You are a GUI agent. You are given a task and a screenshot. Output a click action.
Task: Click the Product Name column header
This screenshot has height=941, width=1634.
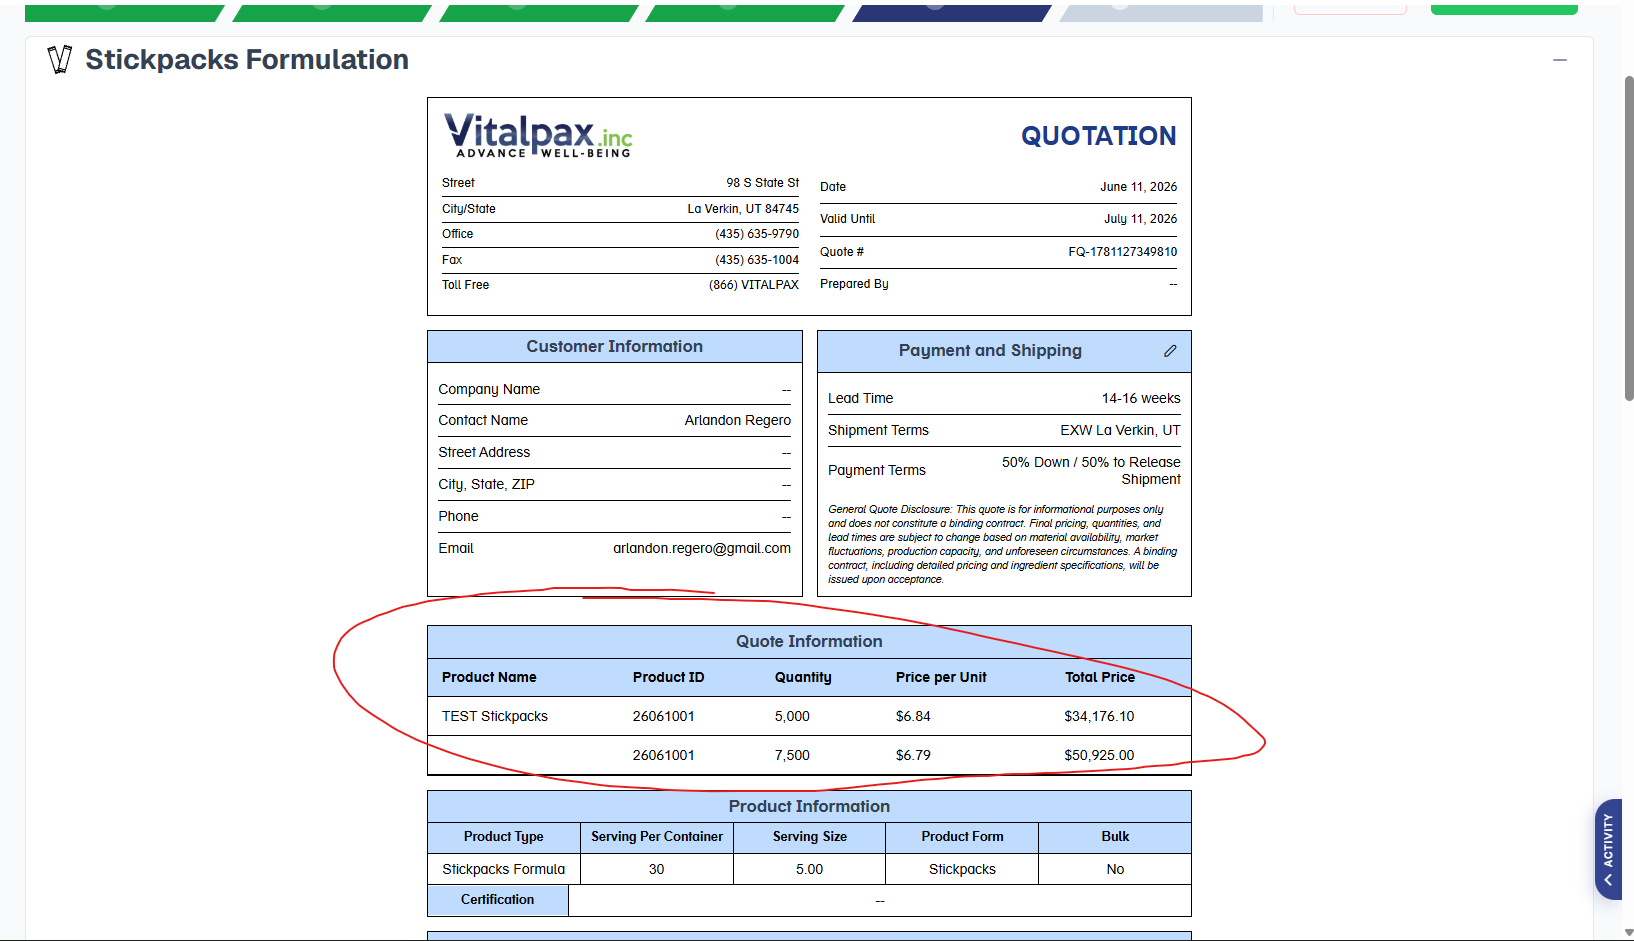pos(489,678)
